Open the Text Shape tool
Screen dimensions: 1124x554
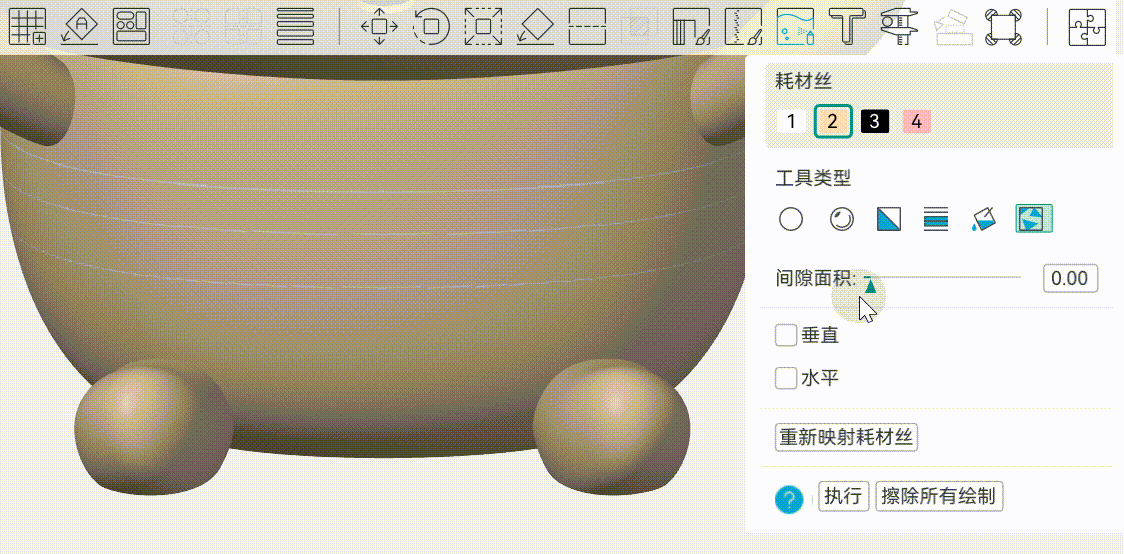pyautogui.click(x=847, y=27)
